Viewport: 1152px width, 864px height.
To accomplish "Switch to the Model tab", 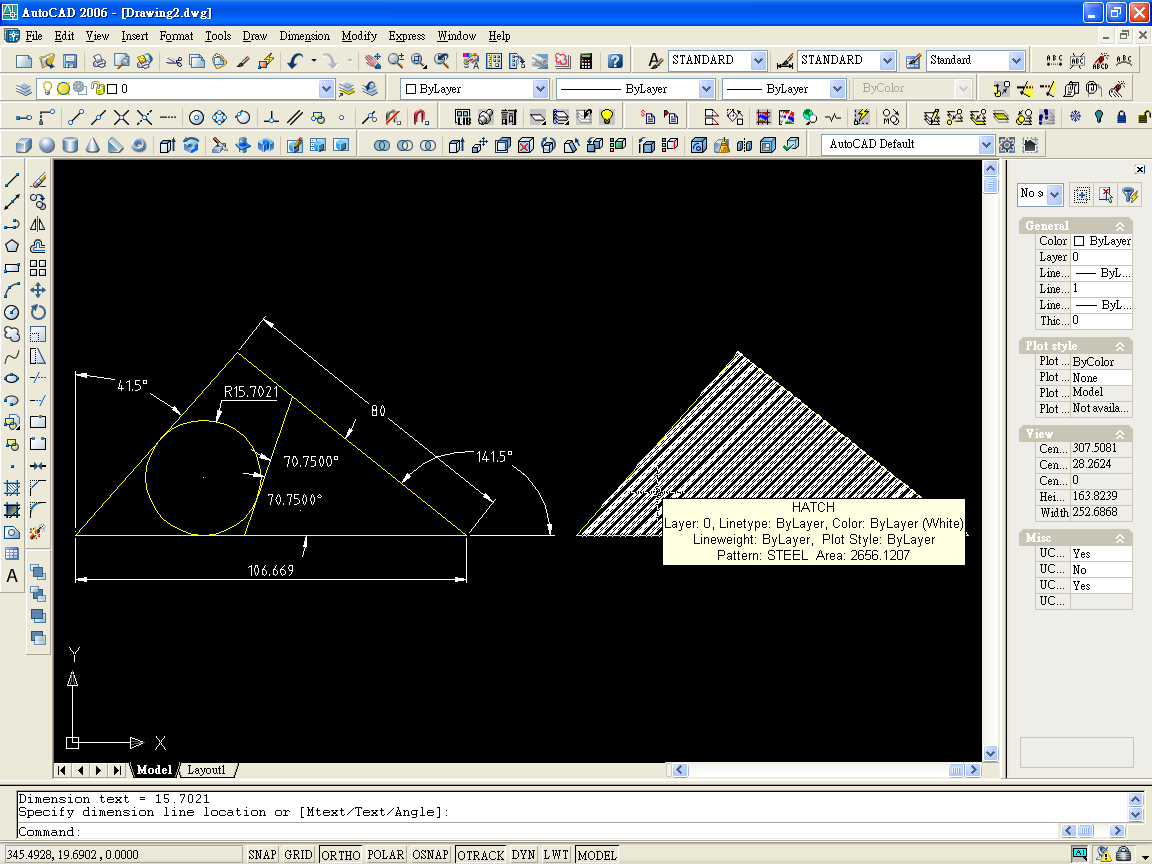I will point(154,770).
